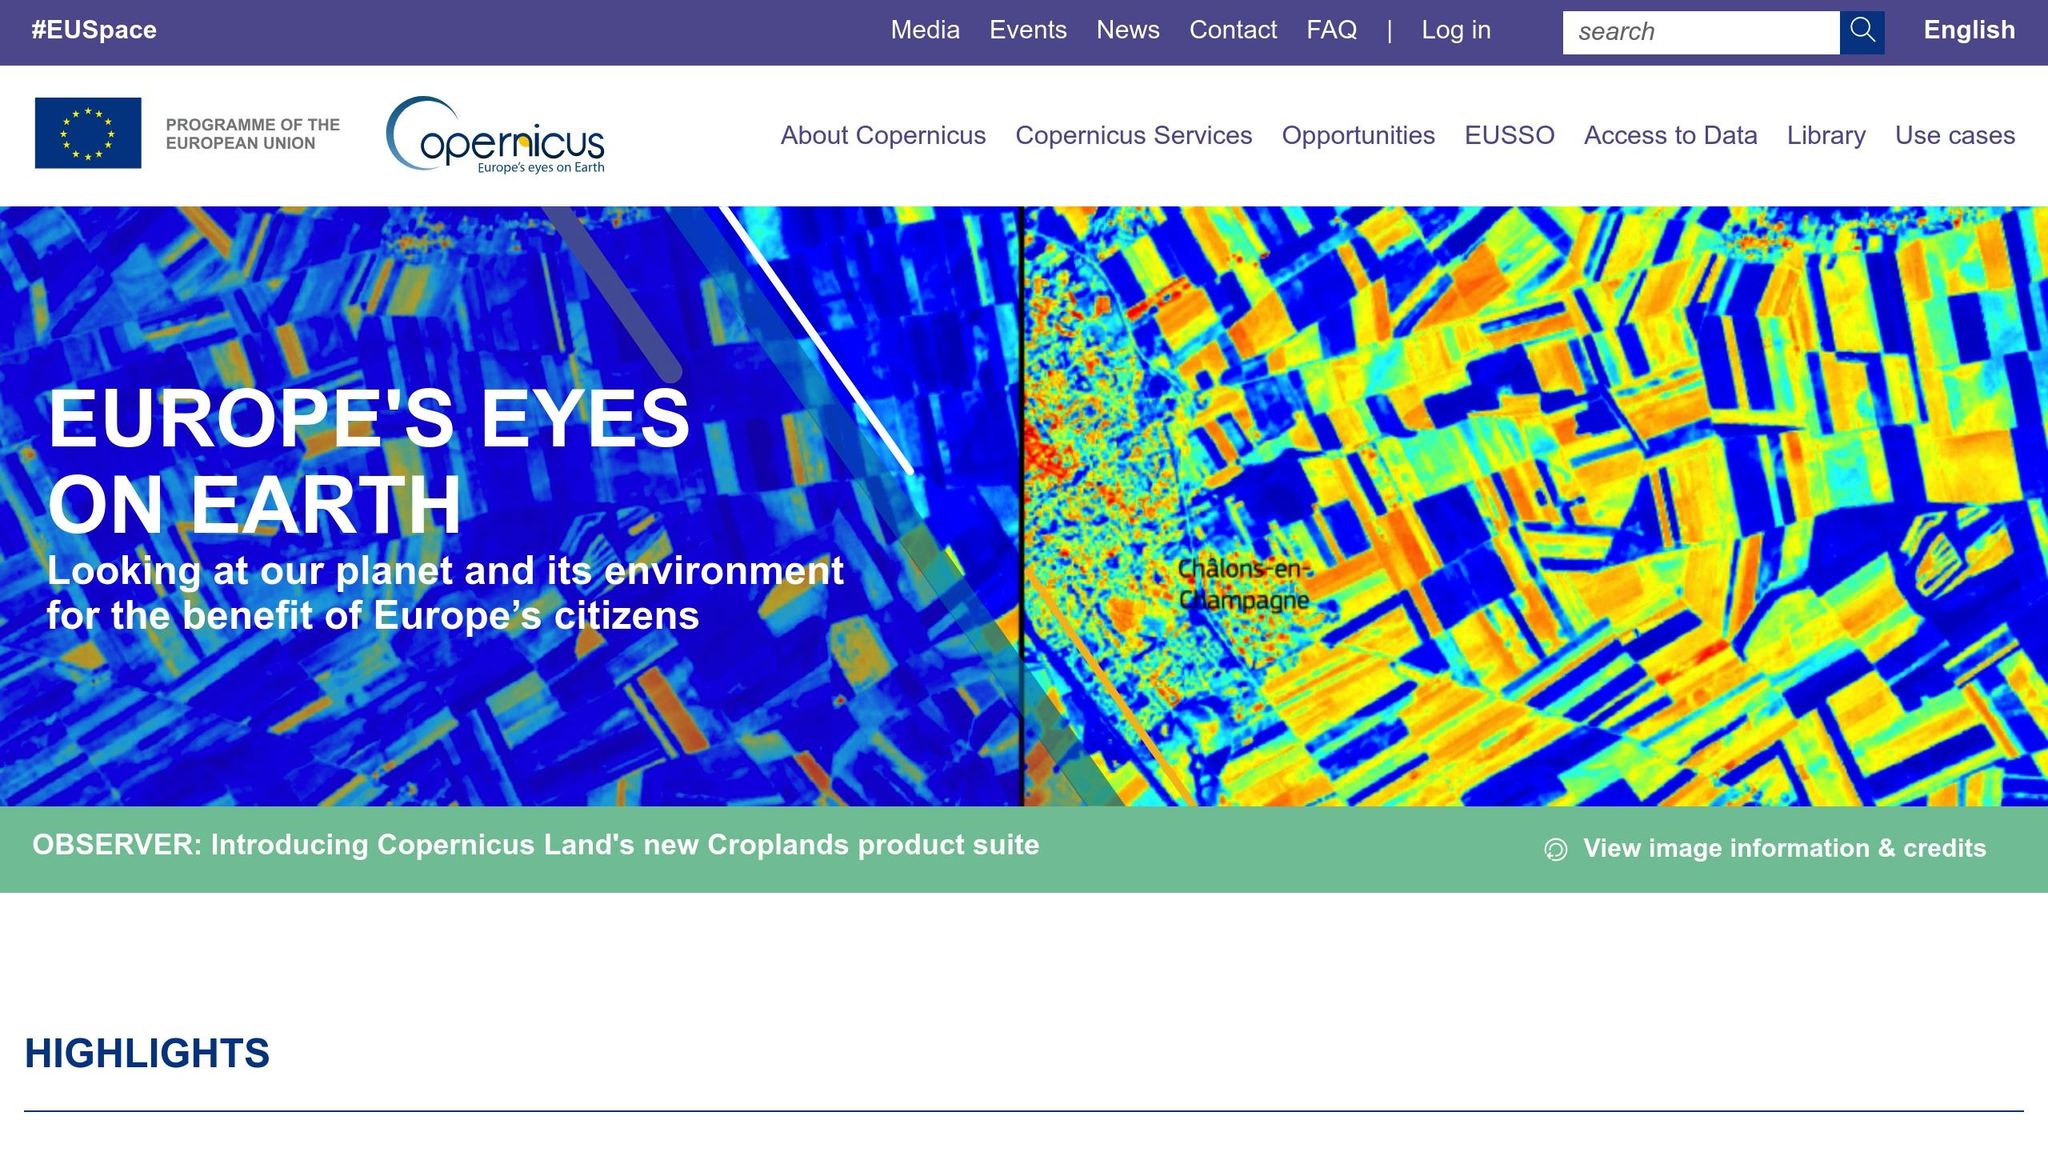2048x1152 pixels.
Task: Open the image information circular icon
Action: pos(1556,849)
